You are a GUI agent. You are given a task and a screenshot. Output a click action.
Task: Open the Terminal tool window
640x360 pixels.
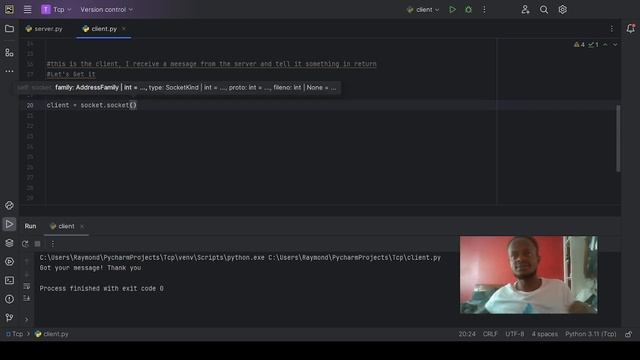coord(9,280)
